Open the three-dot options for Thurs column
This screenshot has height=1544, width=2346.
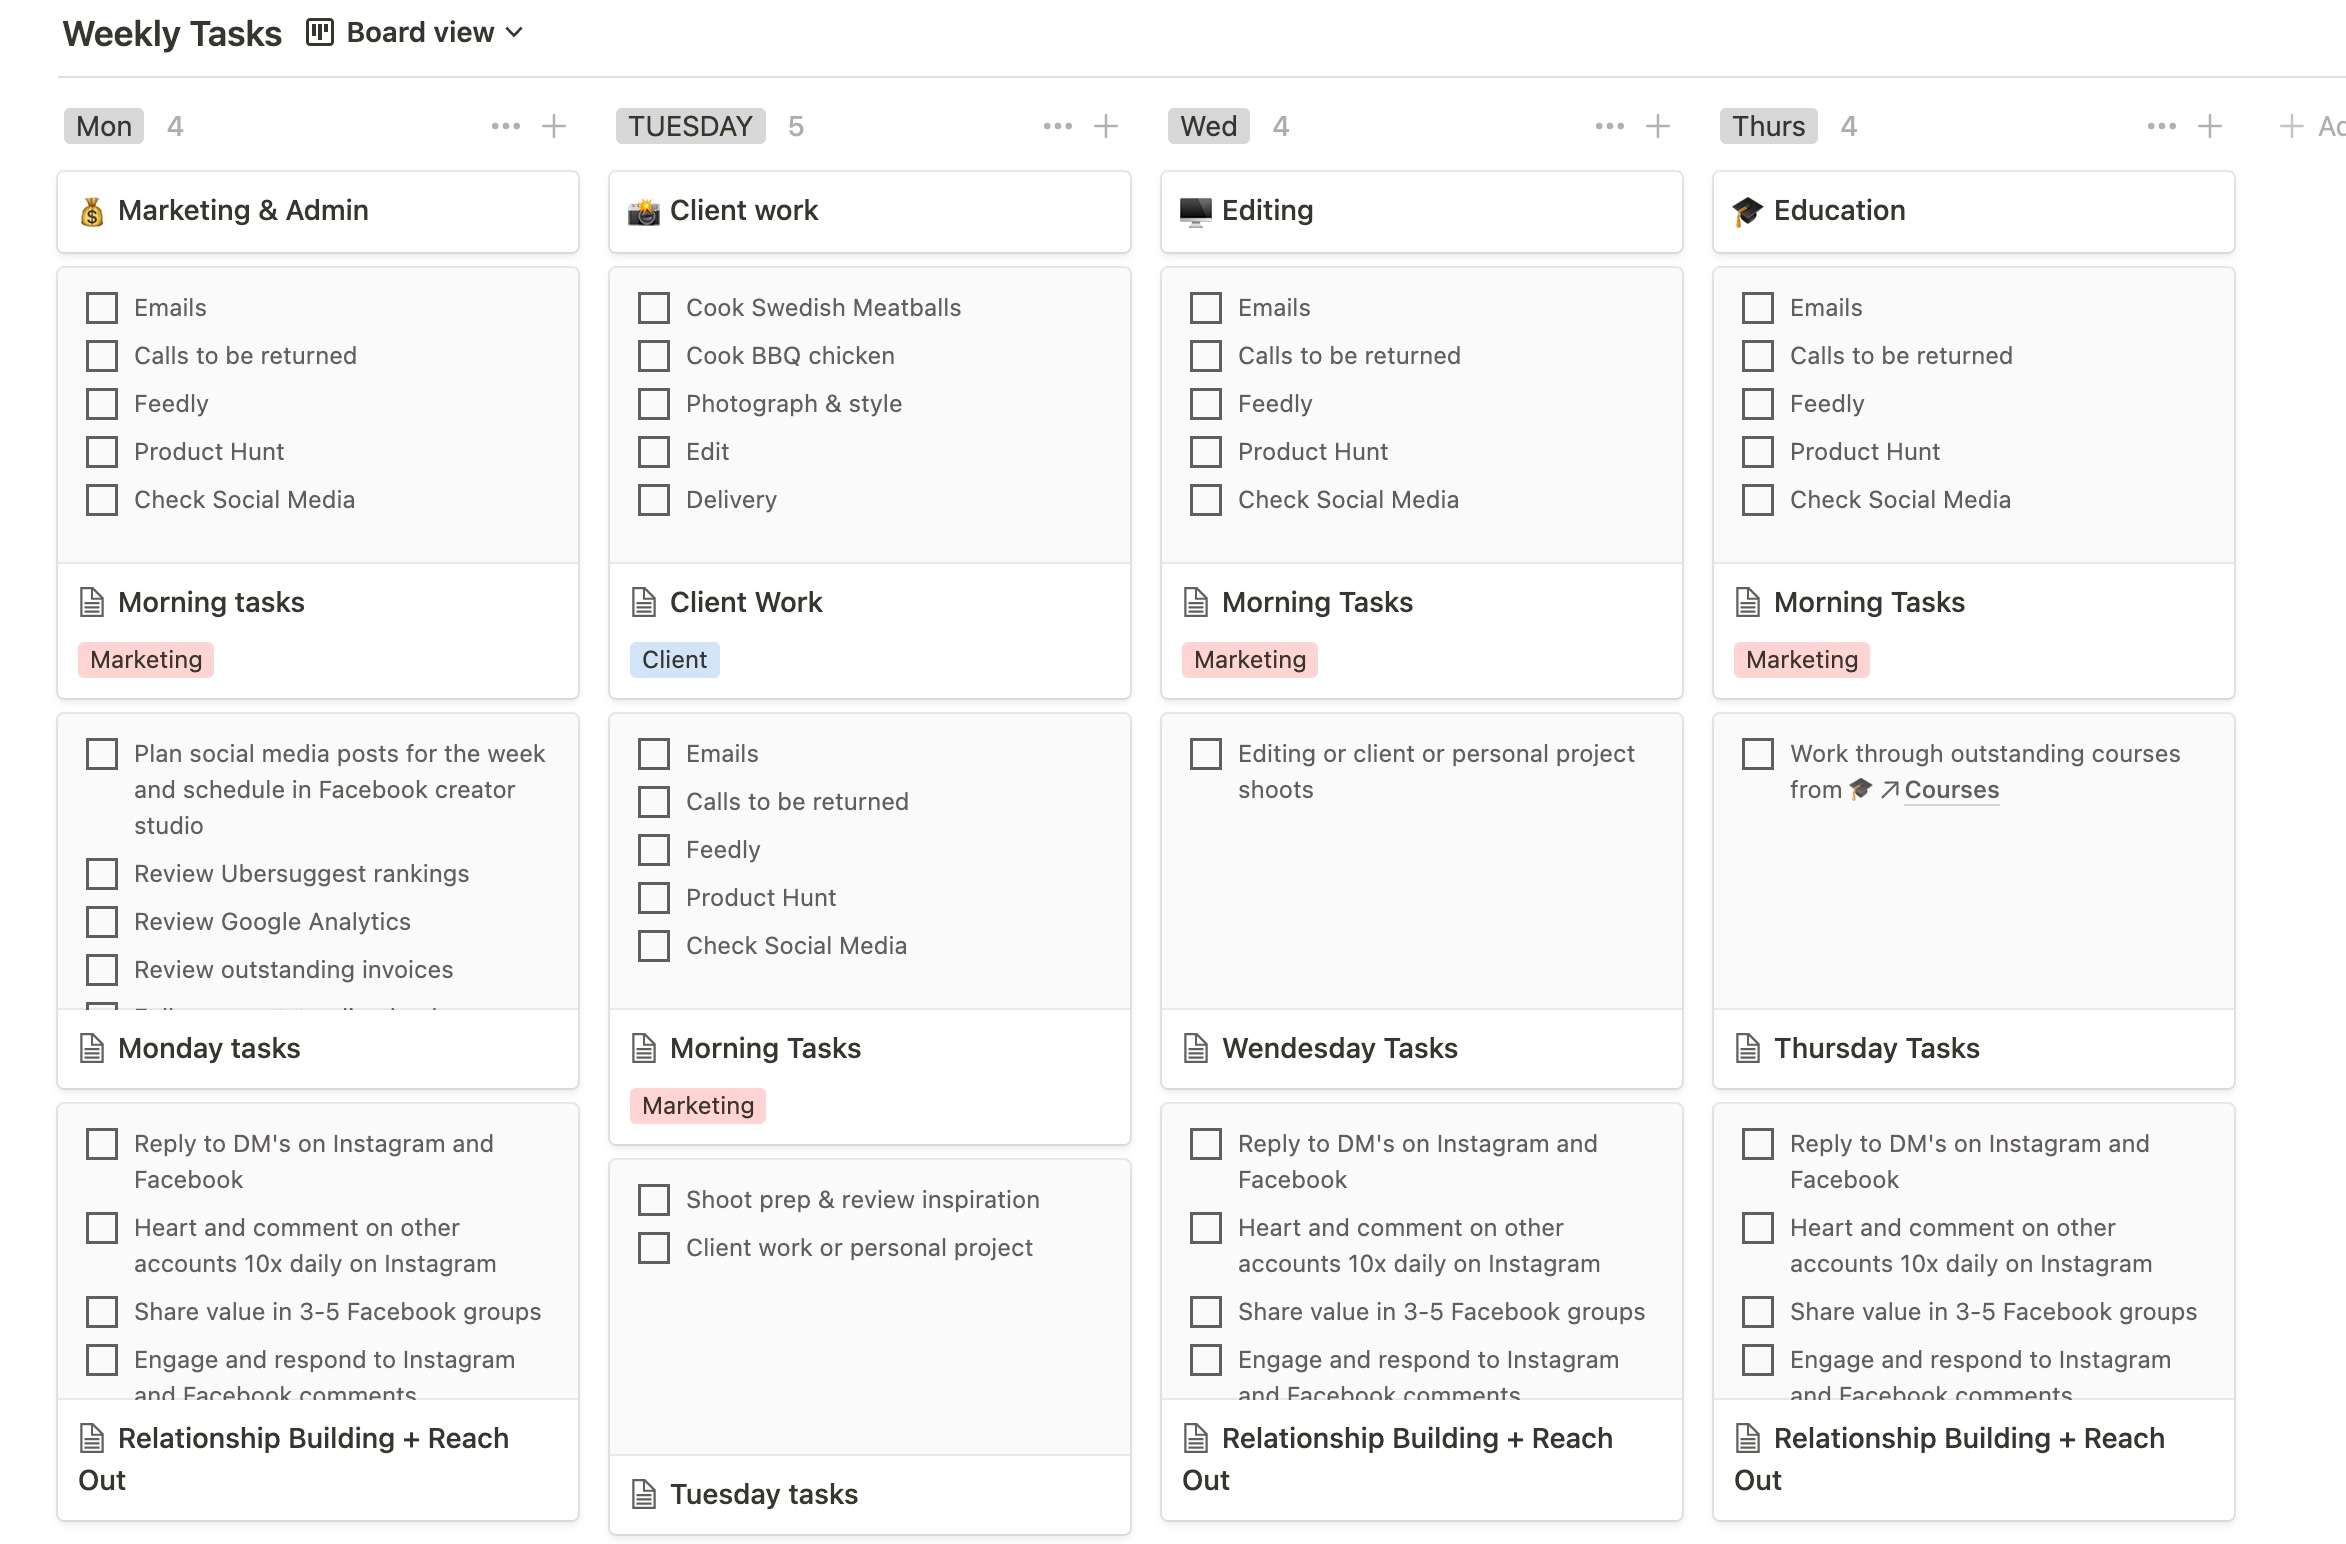coord(2162,126)
